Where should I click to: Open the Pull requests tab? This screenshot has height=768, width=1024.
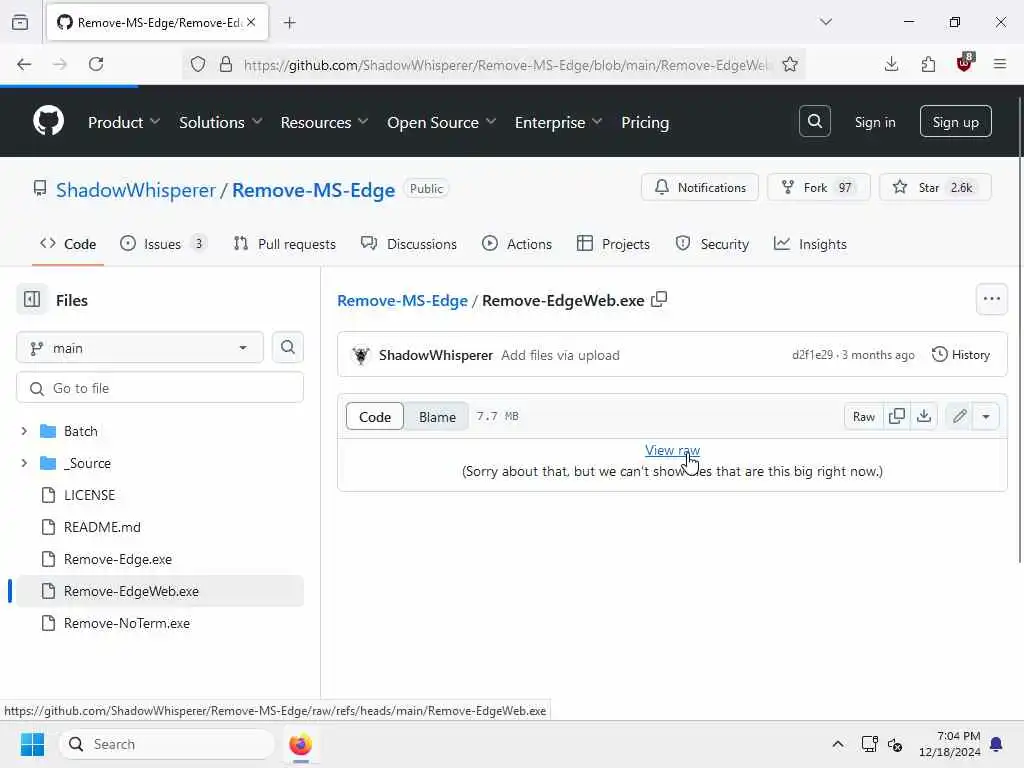285,244
